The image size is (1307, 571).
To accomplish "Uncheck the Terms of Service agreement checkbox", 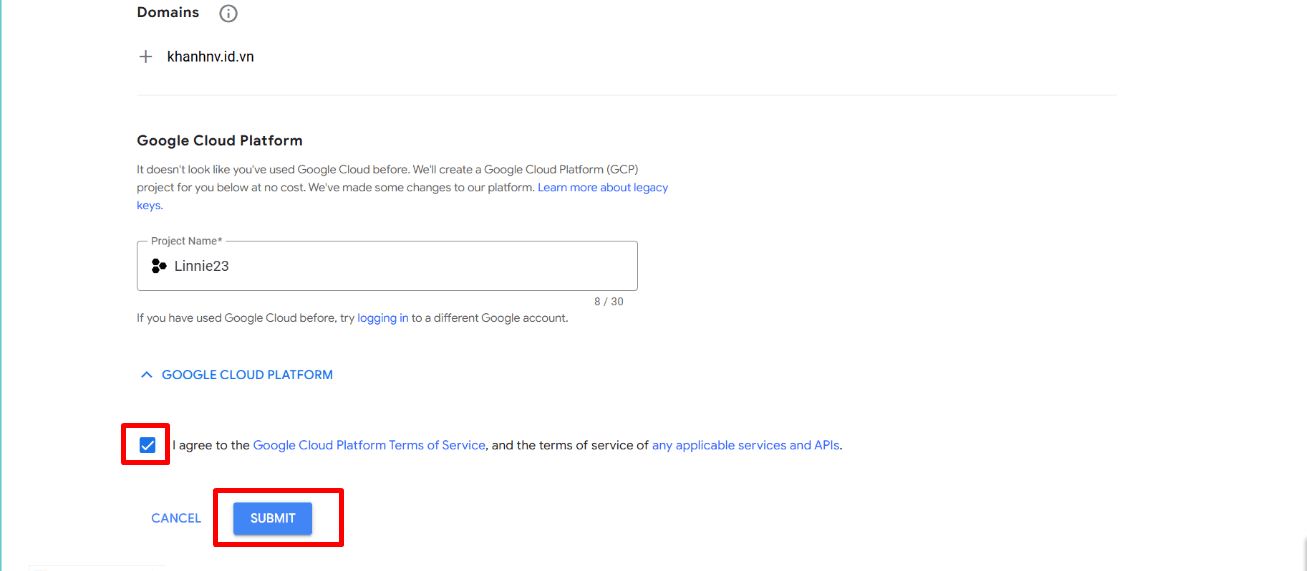I will [x=148, y=445].
